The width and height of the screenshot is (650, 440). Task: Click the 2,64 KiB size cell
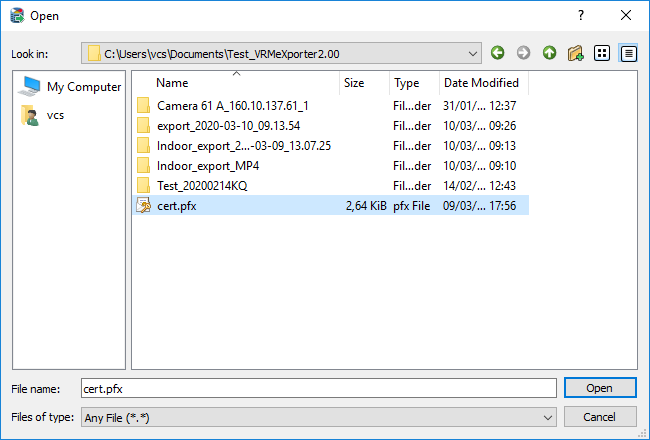(x=366, y=206)
